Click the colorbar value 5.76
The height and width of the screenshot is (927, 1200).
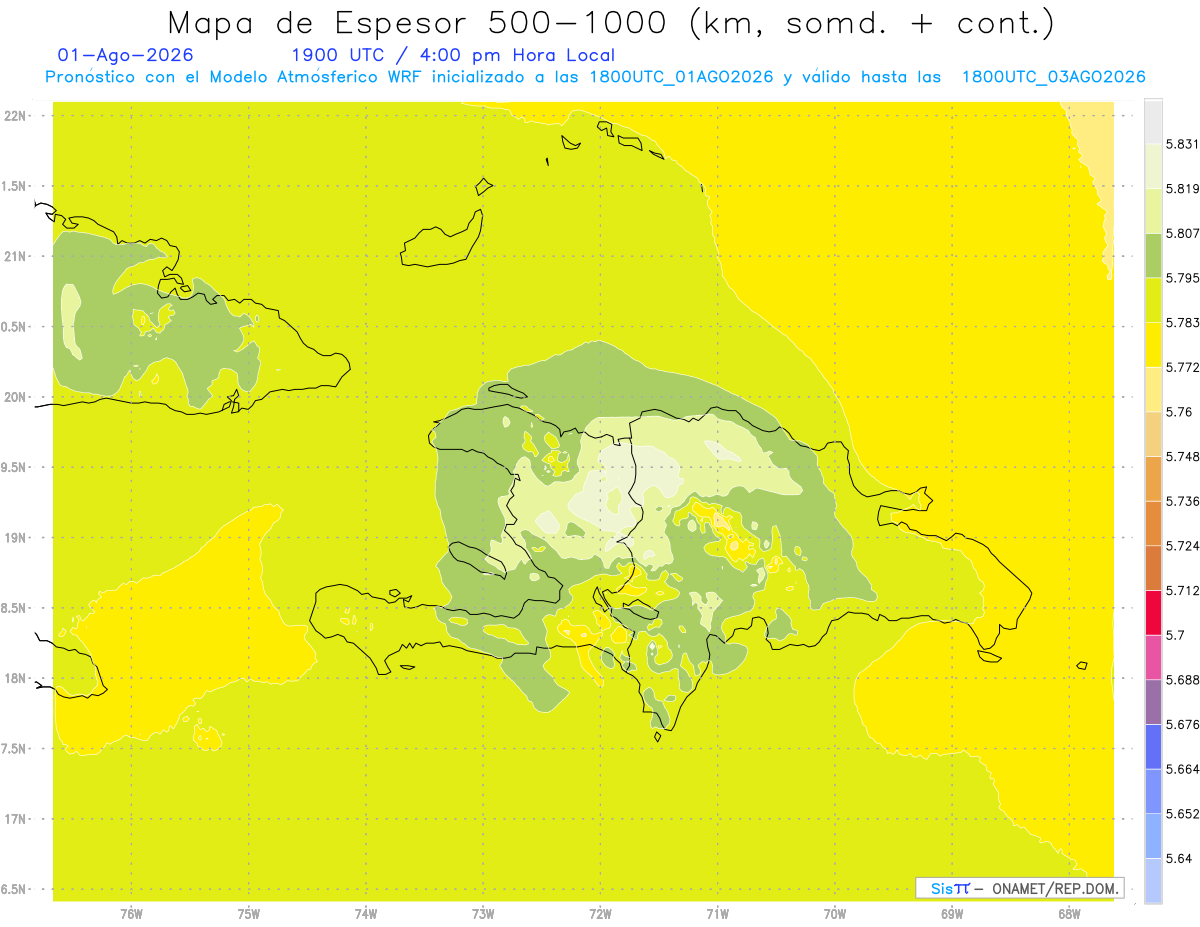click(1179, 412)
